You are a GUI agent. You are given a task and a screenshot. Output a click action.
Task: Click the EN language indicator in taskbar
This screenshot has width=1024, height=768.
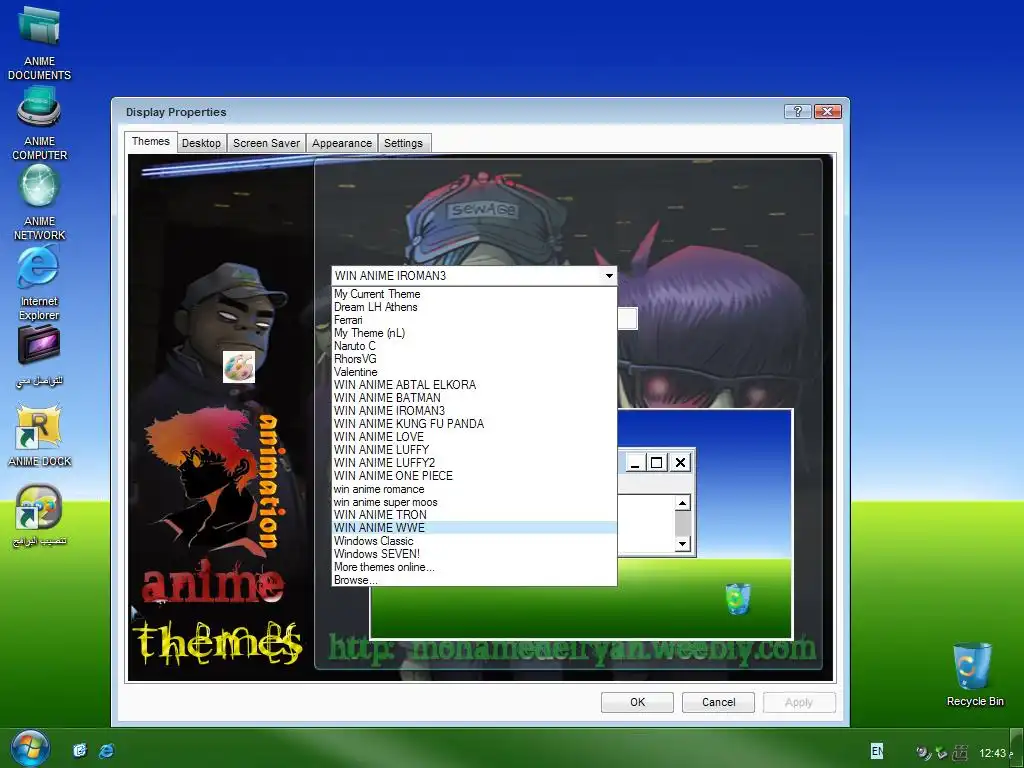877,751
